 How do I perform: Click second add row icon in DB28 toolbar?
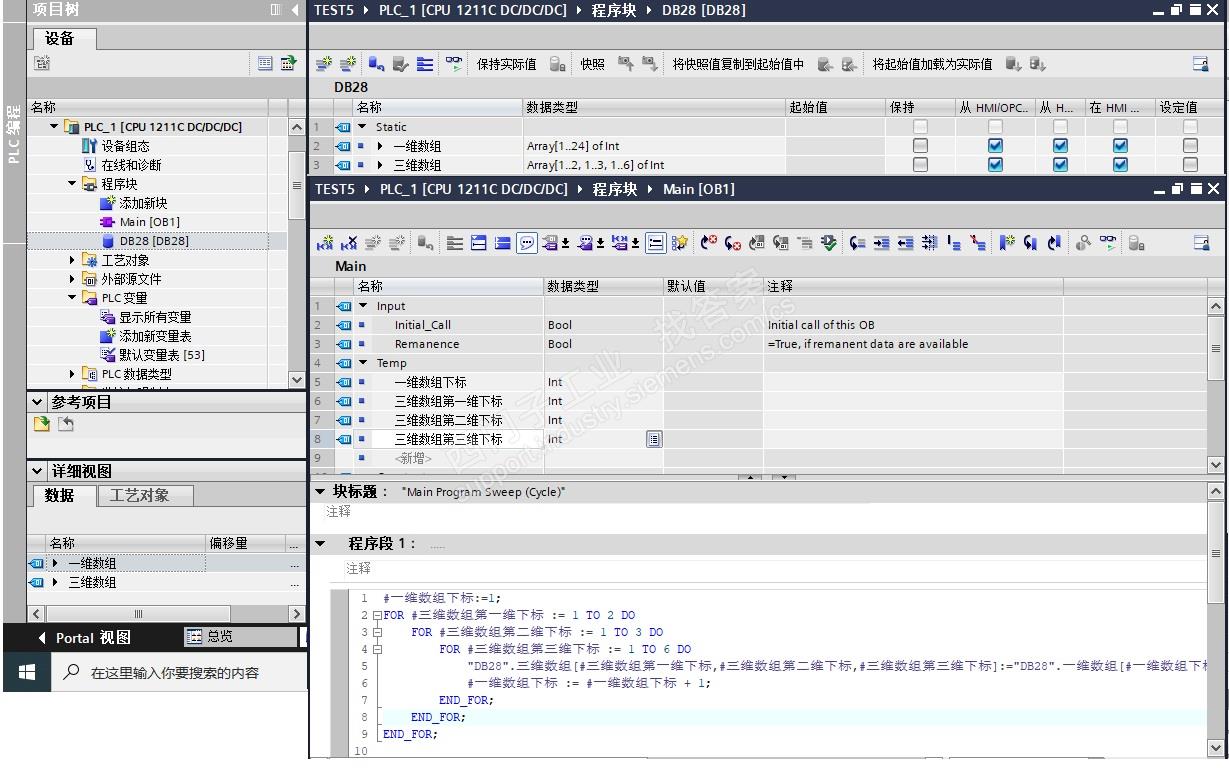[x=346, y=64]
